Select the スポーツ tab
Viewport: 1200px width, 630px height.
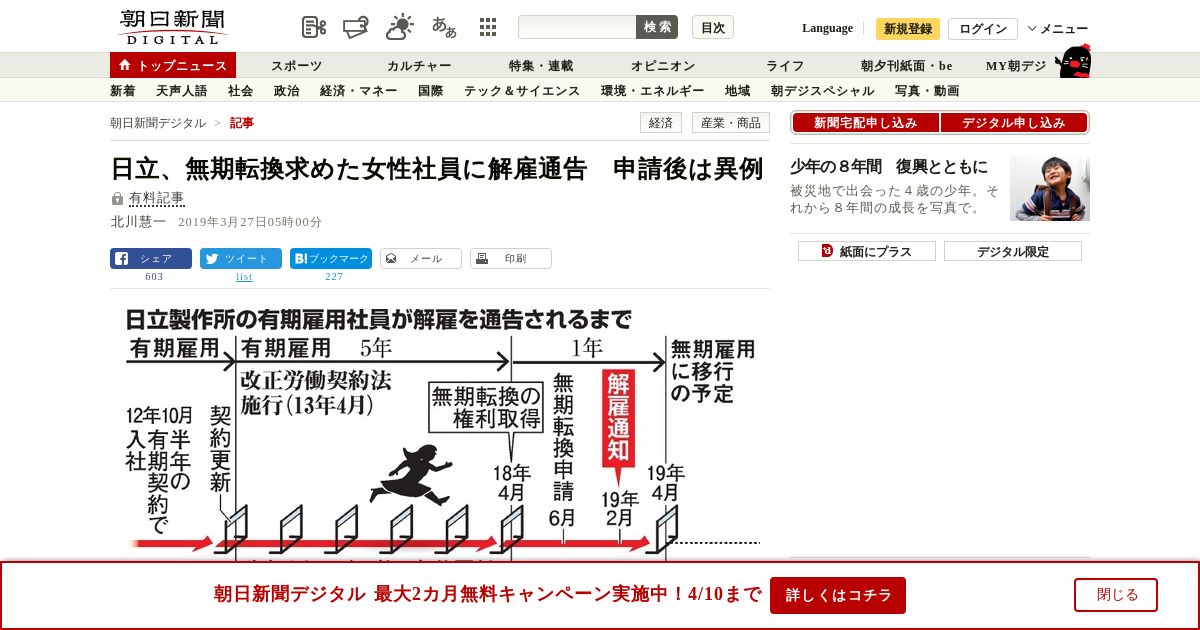[296, 66]
